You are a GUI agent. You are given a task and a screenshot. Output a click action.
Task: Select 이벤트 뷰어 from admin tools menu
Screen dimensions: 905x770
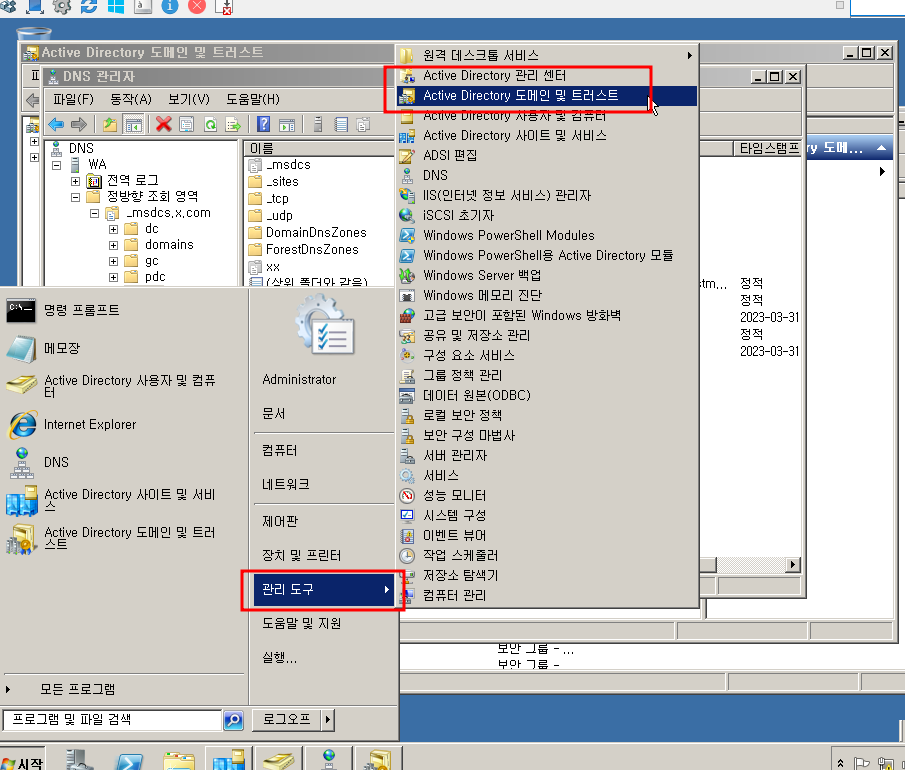point(547,536)
